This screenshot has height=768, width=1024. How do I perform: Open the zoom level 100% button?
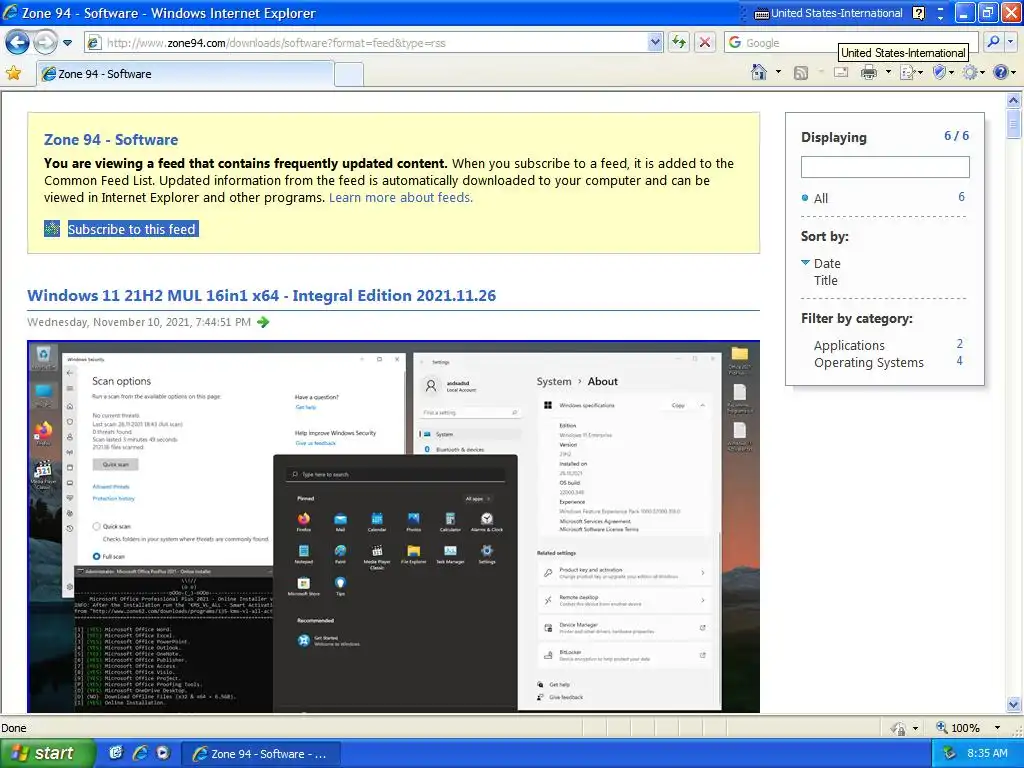(x=958, y=728)
